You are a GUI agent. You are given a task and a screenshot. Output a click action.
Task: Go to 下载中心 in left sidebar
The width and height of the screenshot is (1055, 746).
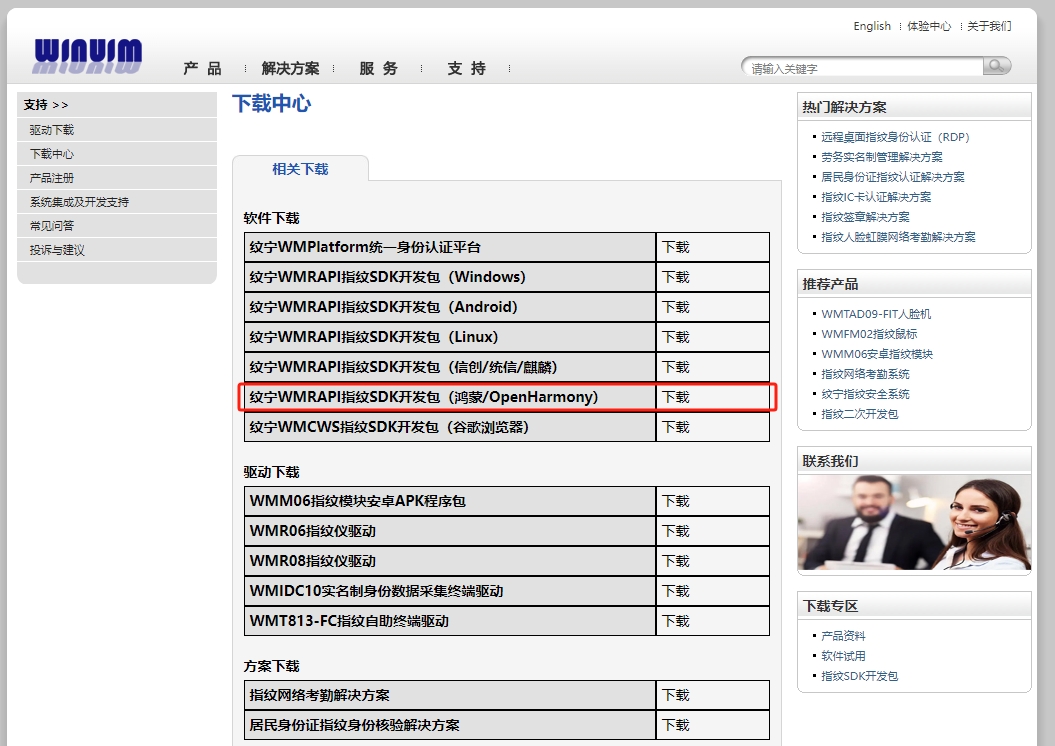pyautogui.click(x=52, y=154)
